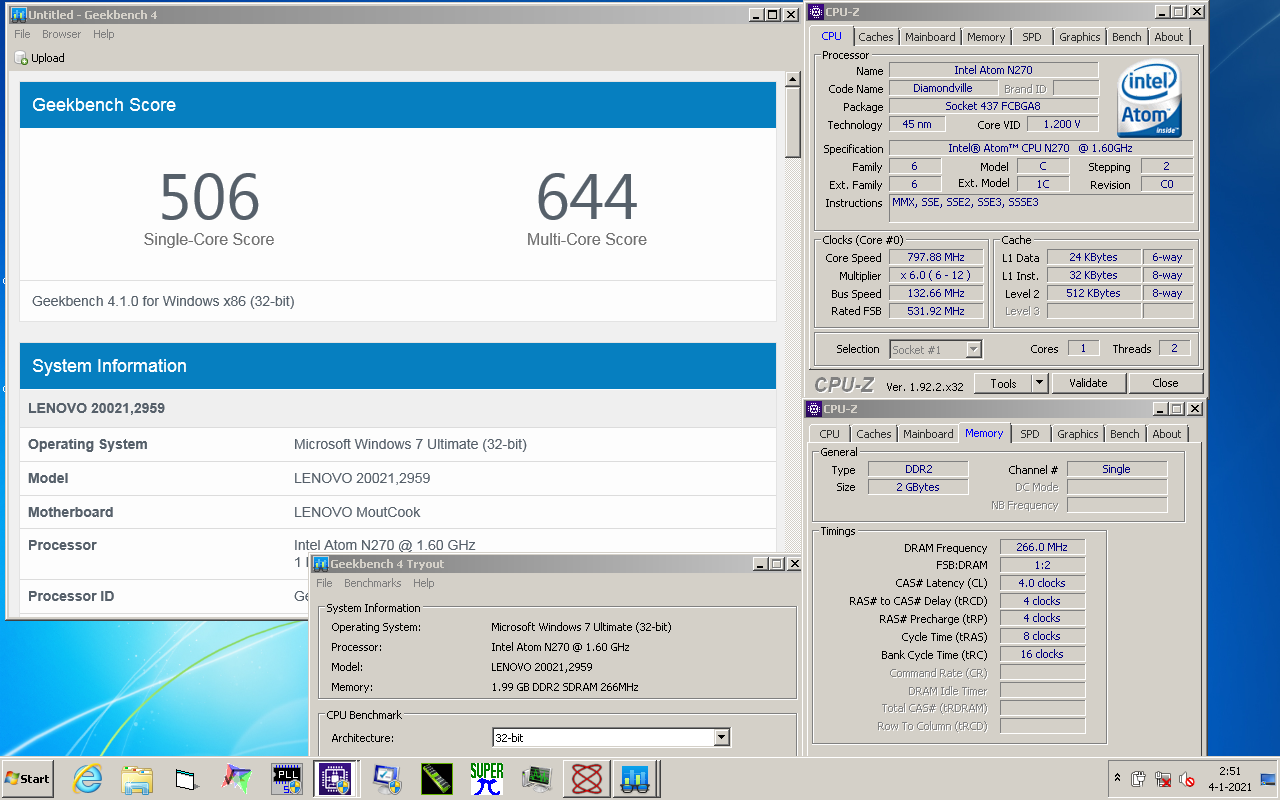
Task: Select Mainboard tab in lower CPU-Z window
Action: tap(928, 434)
